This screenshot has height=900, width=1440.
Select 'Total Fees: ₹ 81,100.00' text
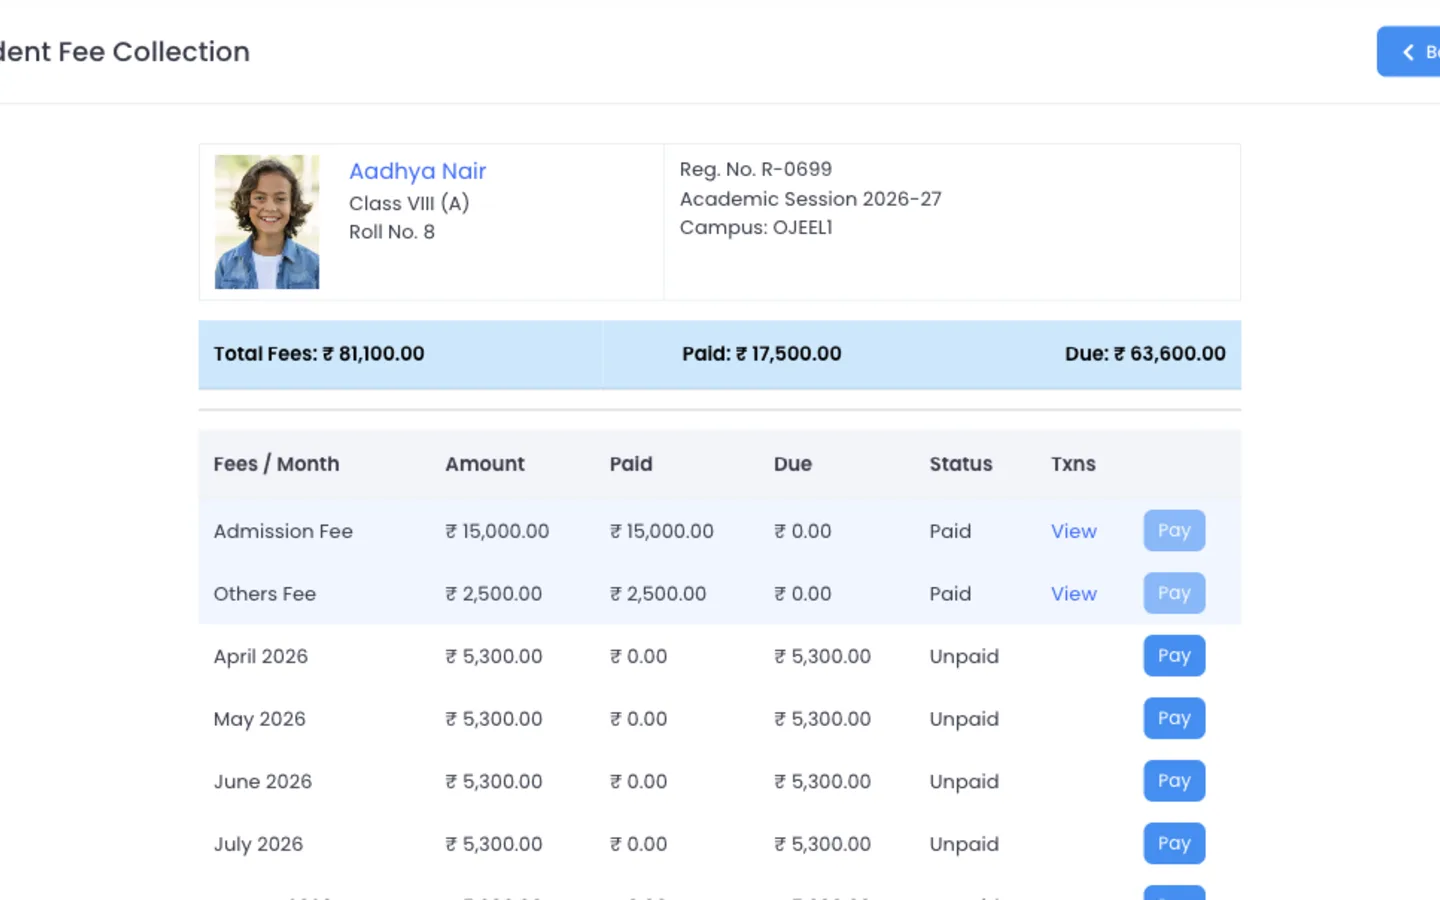[319, 354]
